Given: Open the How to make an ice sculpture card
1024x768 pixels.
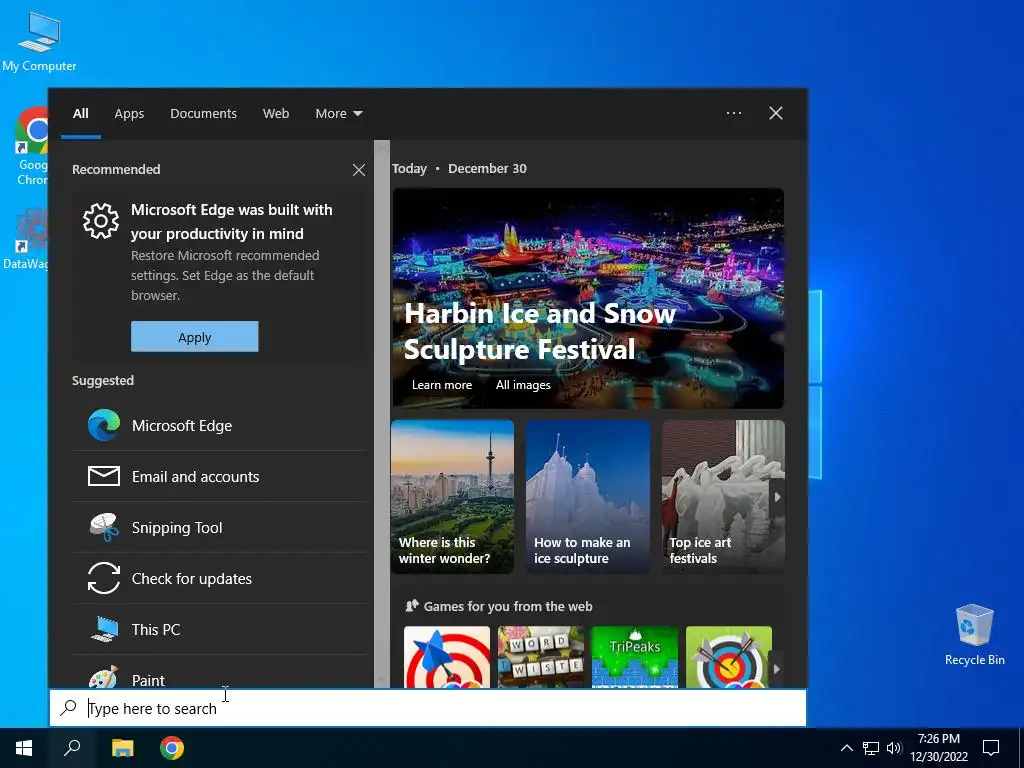Looking at the screenshot, I should tap(588, 497).
